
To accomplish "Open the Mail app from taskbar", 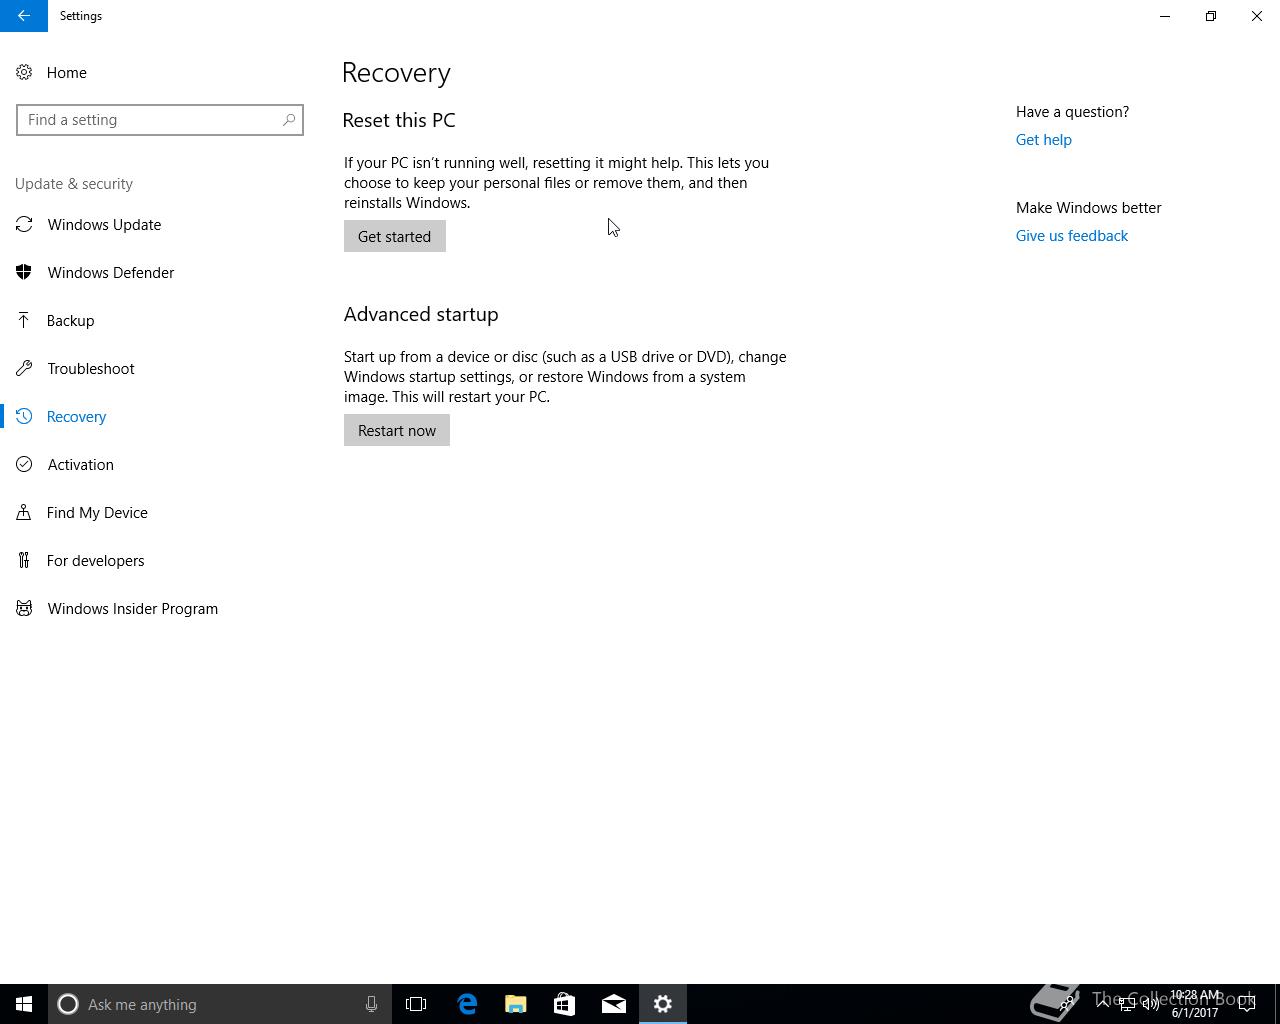I will pos(614,1004).
